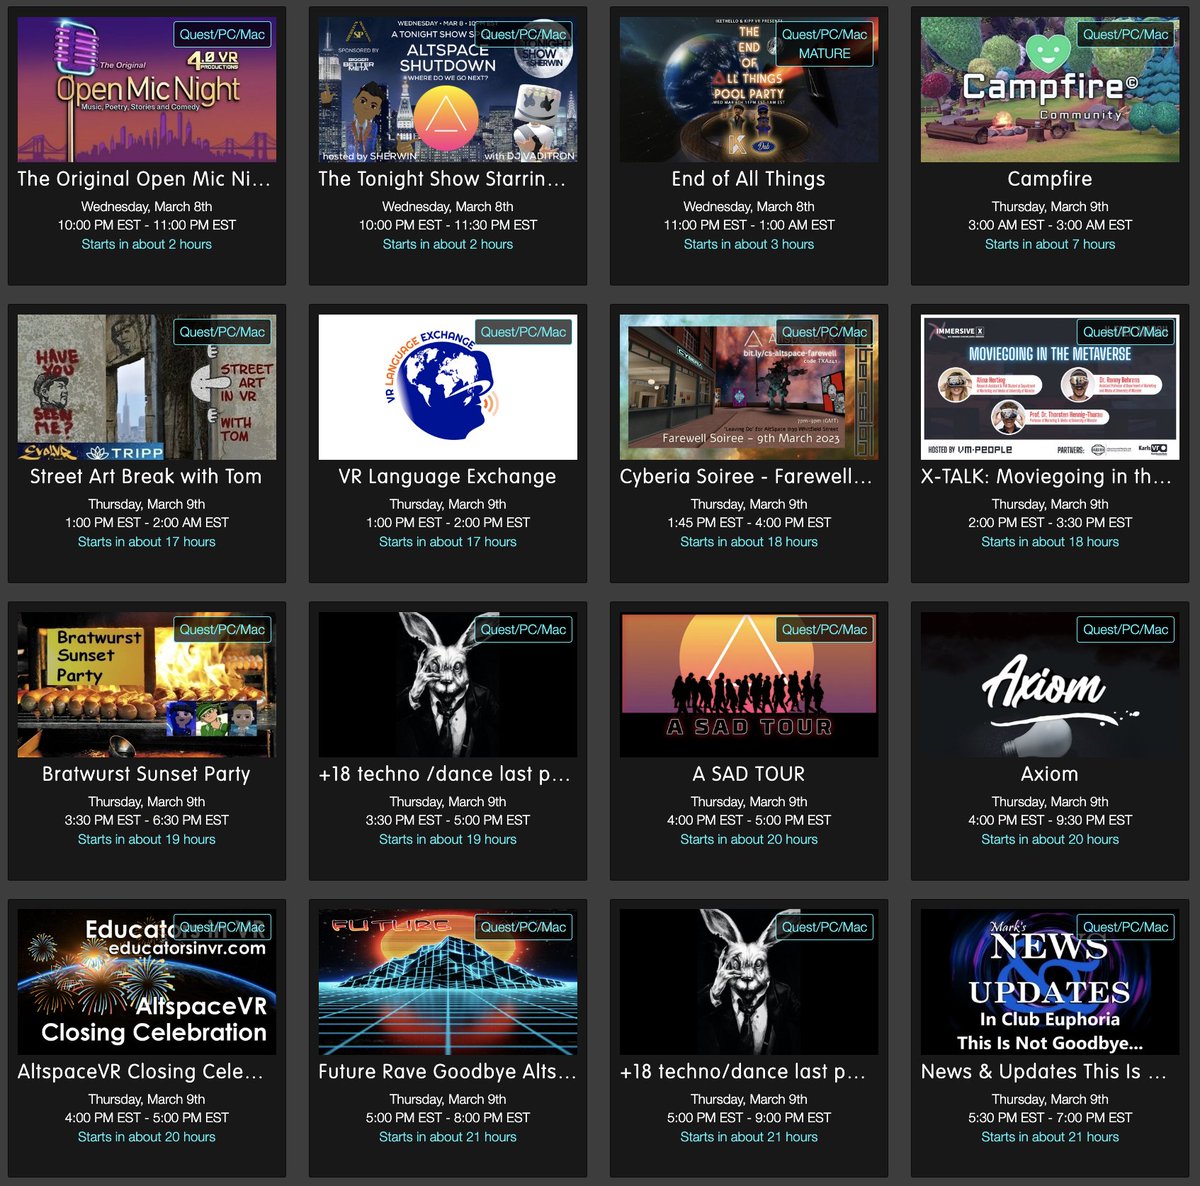Click '5:00 PM EST - 8:00 PM EST' time
This screenshot has width=1200, height=1186.
(x=448, y=1118)
